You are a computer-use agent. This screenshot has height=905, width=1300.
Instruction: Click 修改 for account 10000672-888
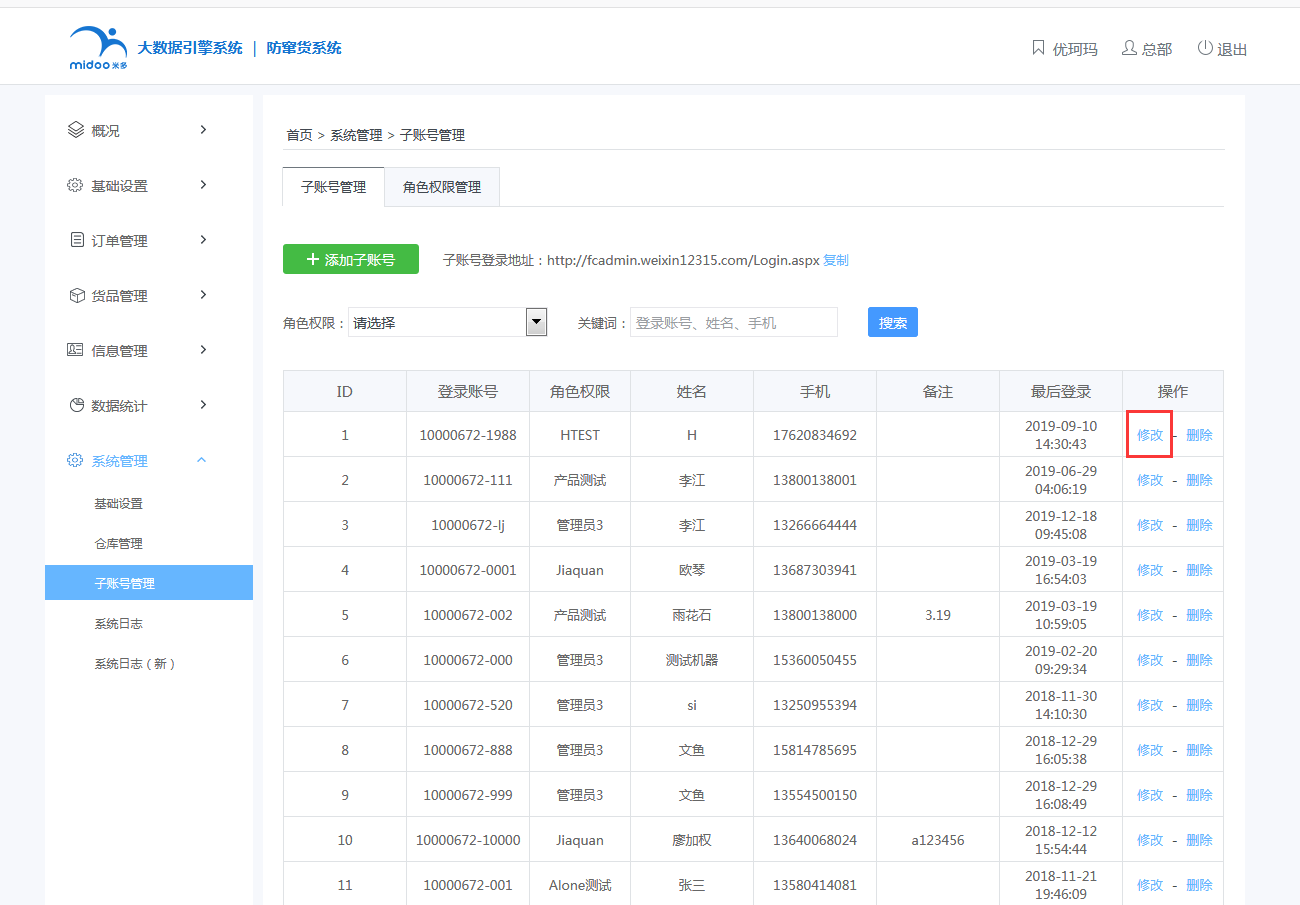click(x=1150, y=750)
